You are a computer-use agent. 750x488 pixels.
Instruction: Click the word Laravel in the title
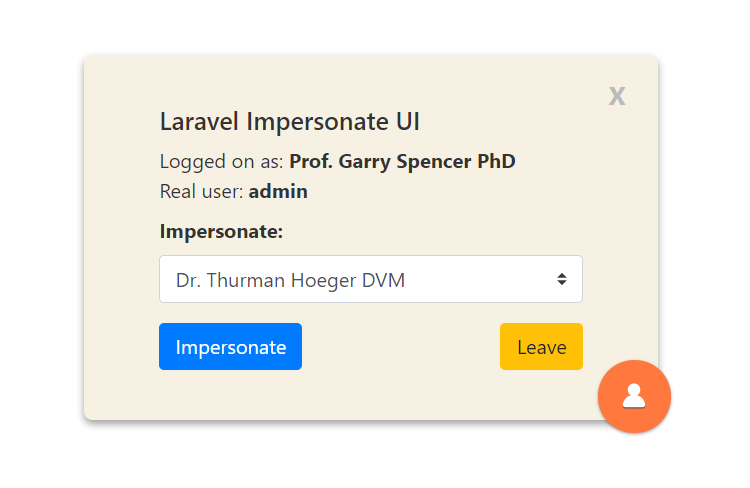coord(200,122)
